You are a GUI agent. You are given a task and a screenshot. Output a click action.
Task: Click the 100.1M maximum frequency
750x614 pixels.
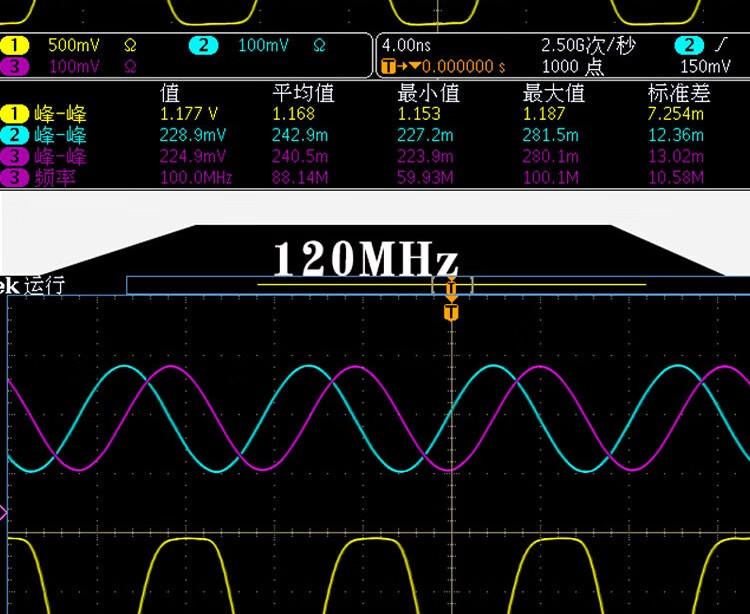[x=551, y=177]
